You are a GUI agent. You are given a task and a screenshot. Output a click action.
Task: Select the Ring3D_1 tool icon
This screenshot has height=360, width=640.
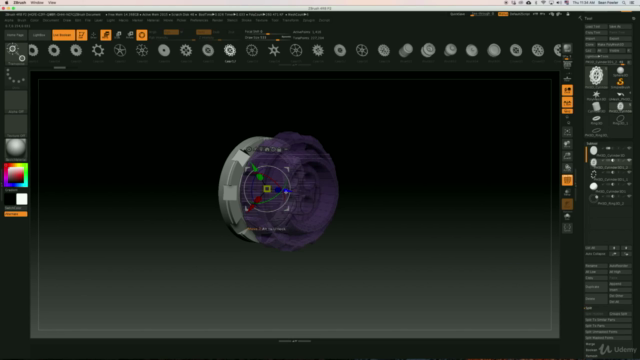click(620, 119)
